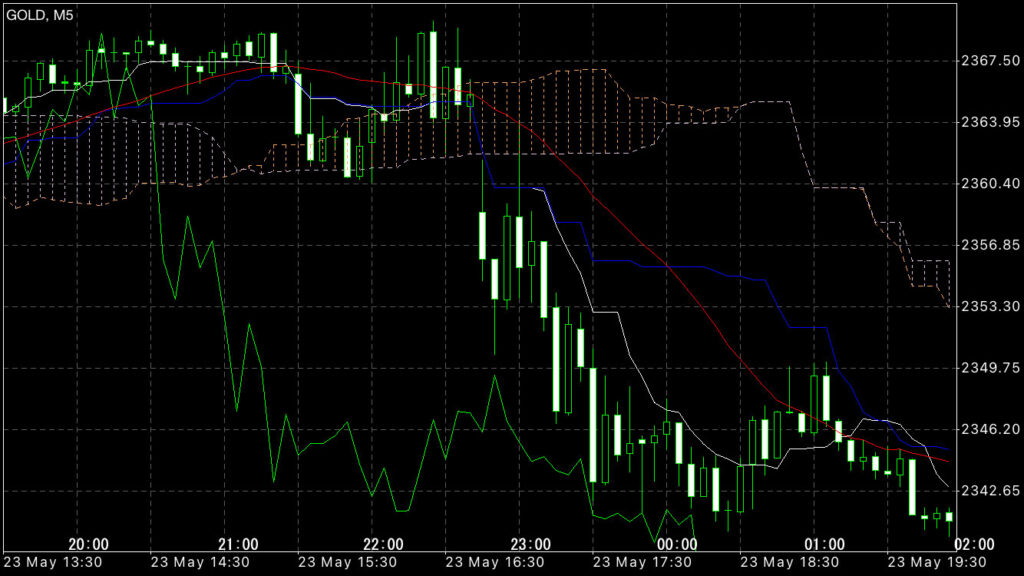Select the 2360.40 price level label
This screenshot has height=576, width=1024.
(x=991, y=184)
